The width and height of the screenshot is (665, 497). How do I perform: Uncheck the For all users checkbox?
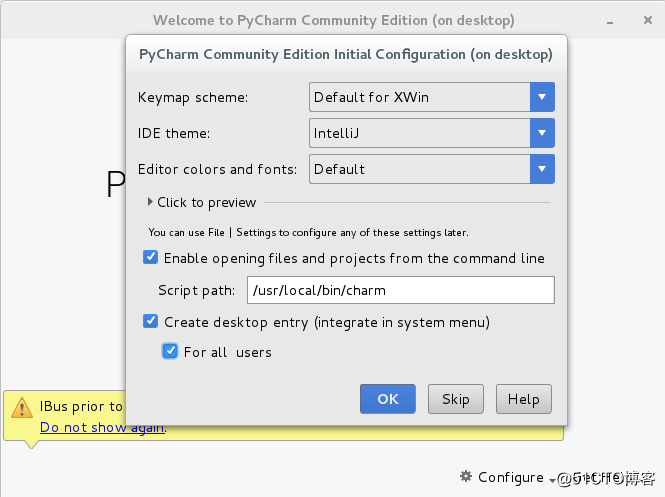coord(170,351)
